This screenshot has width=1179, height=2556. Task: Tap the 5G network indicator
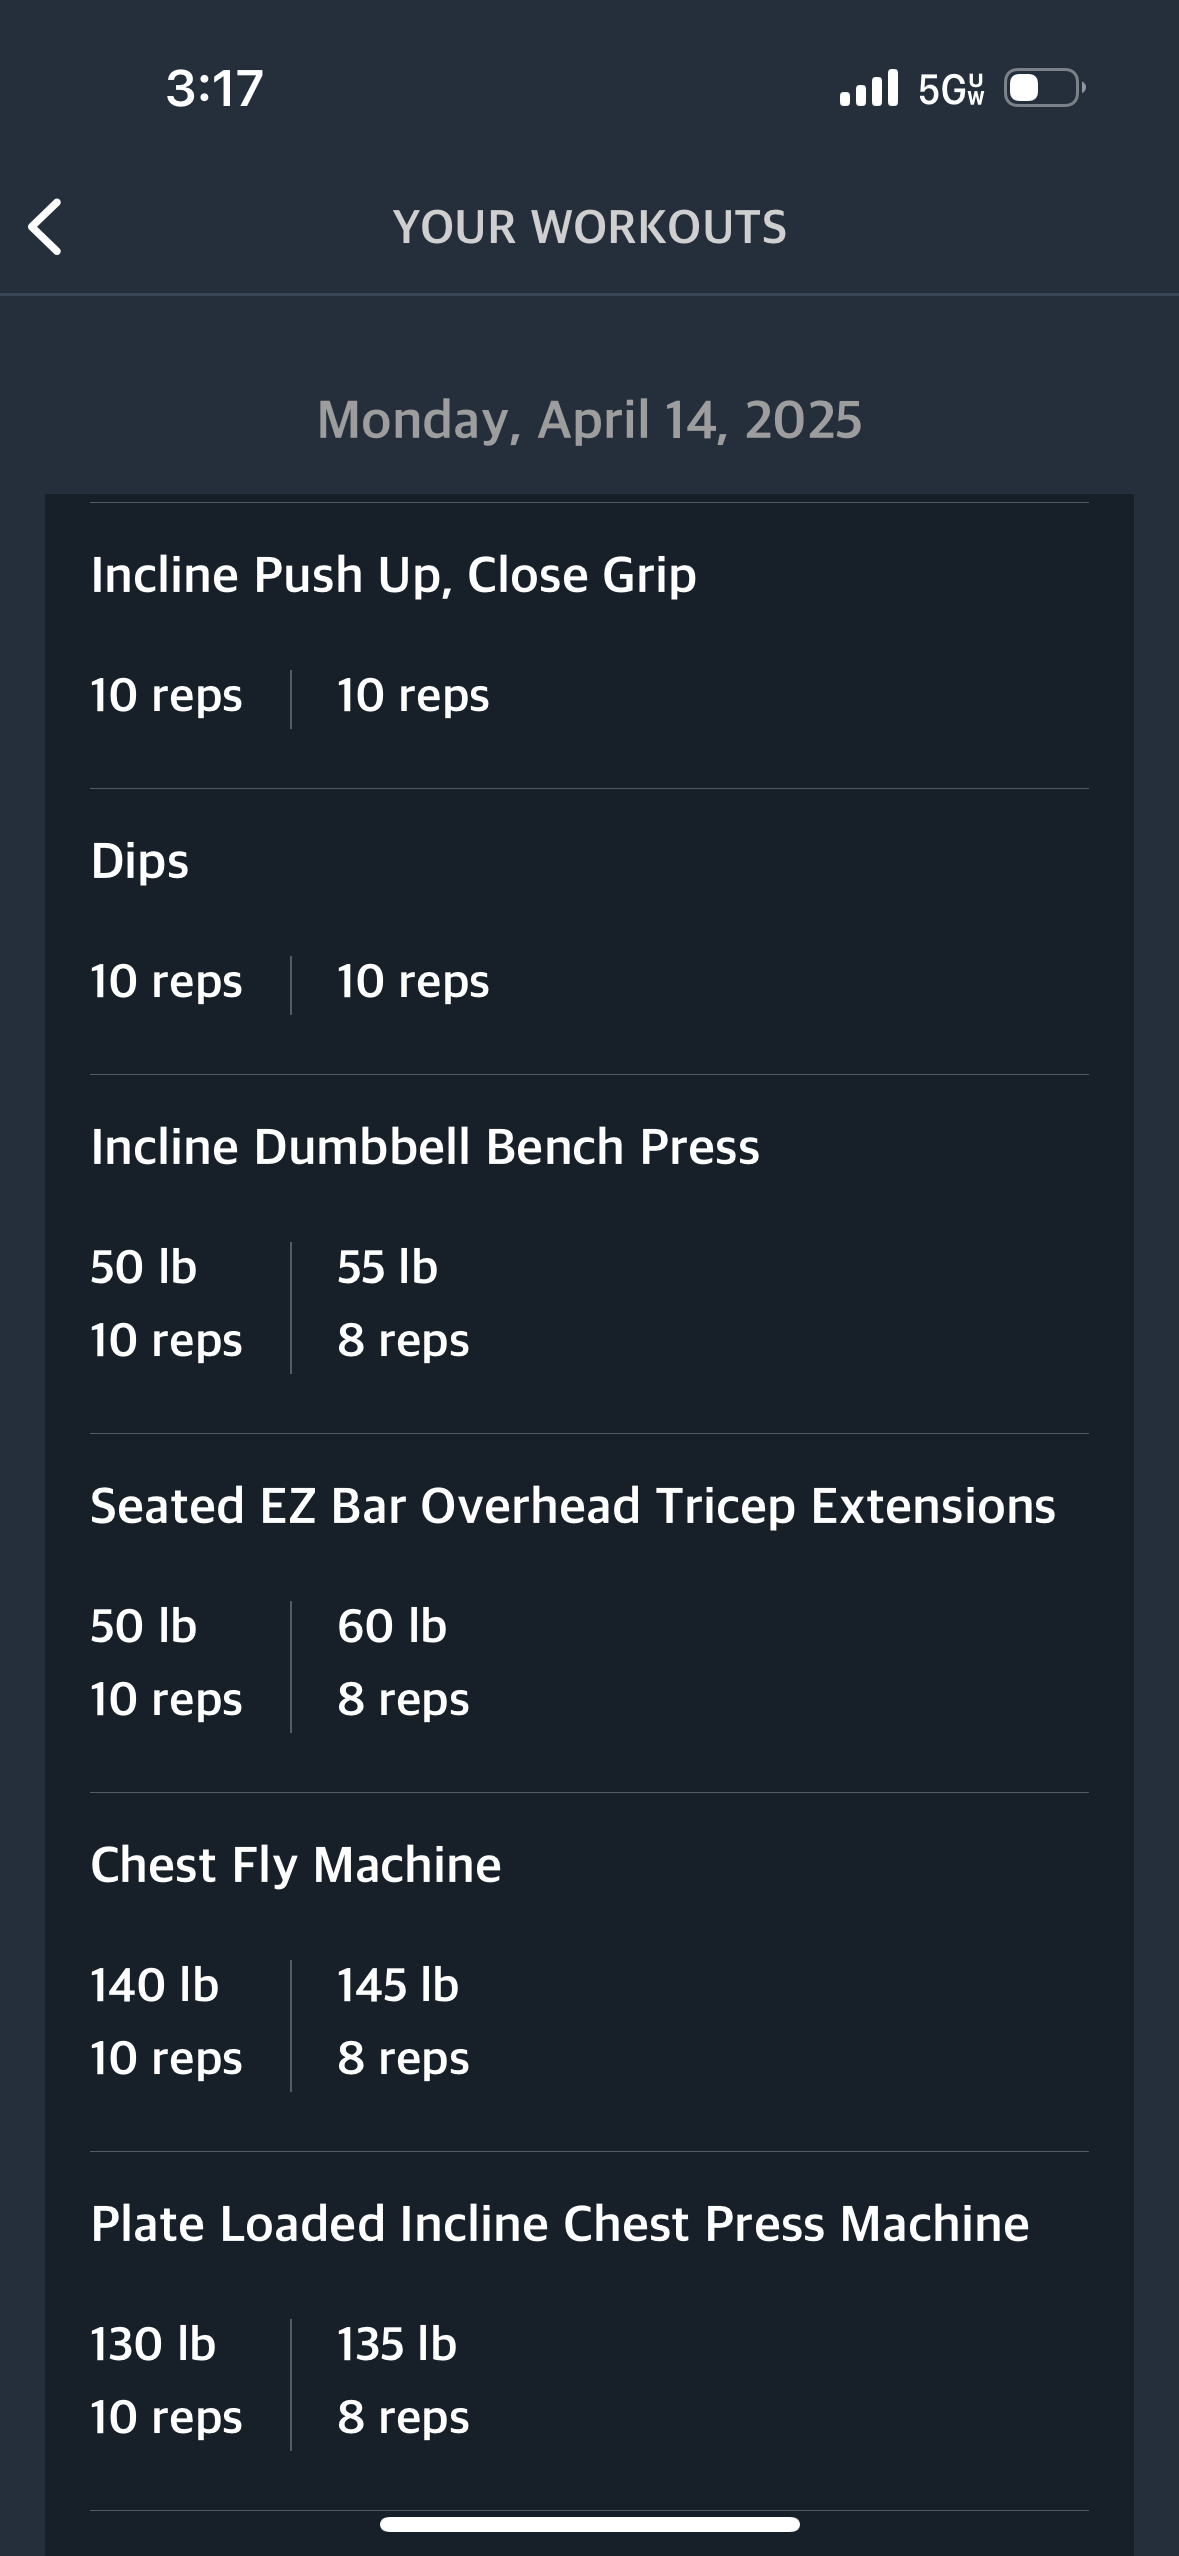951,89
